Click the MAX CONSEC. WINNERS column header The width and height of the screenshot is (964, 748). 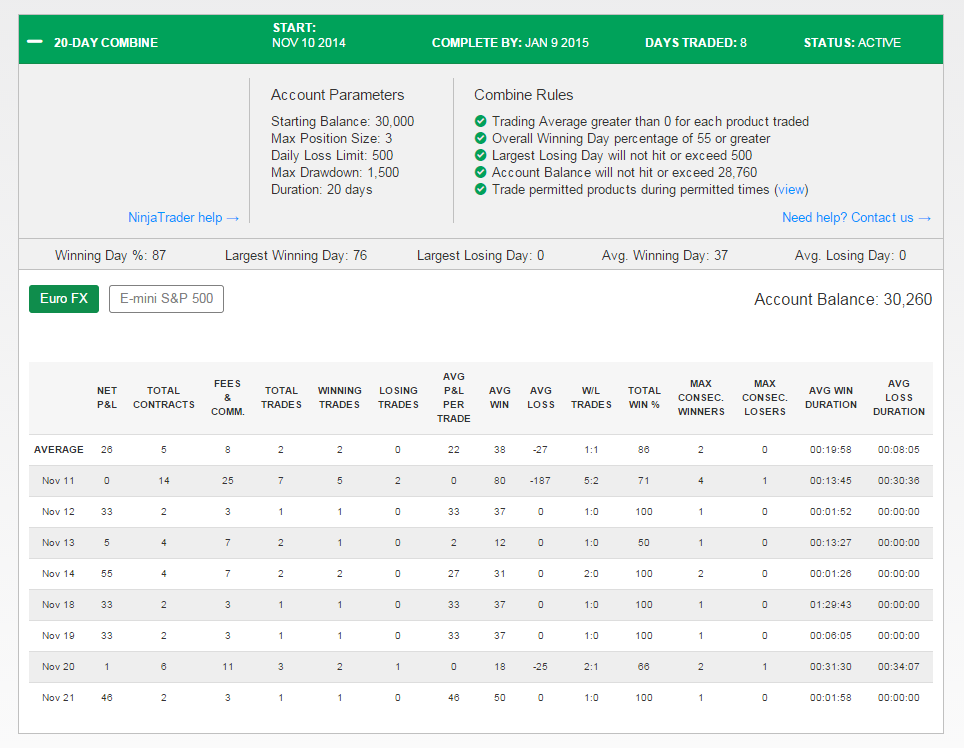[701, 398]
